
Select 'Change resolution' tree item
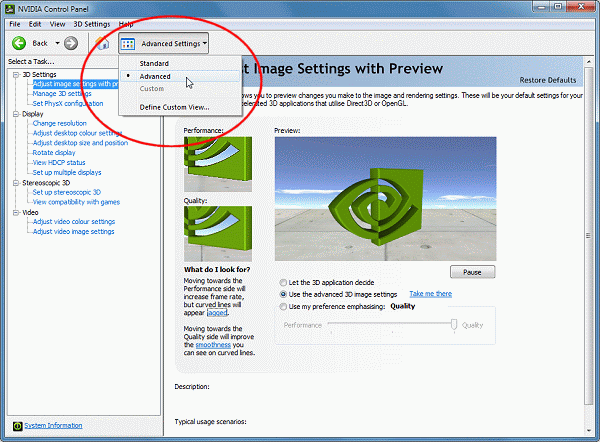point(60,123)
